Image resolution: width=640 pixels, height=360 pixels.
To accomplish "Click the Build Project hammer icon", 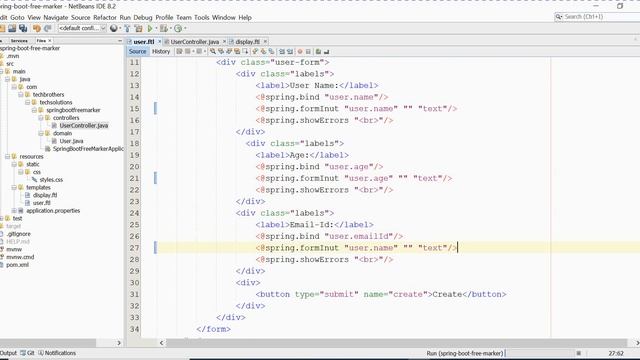I will (x=127, y=28).
